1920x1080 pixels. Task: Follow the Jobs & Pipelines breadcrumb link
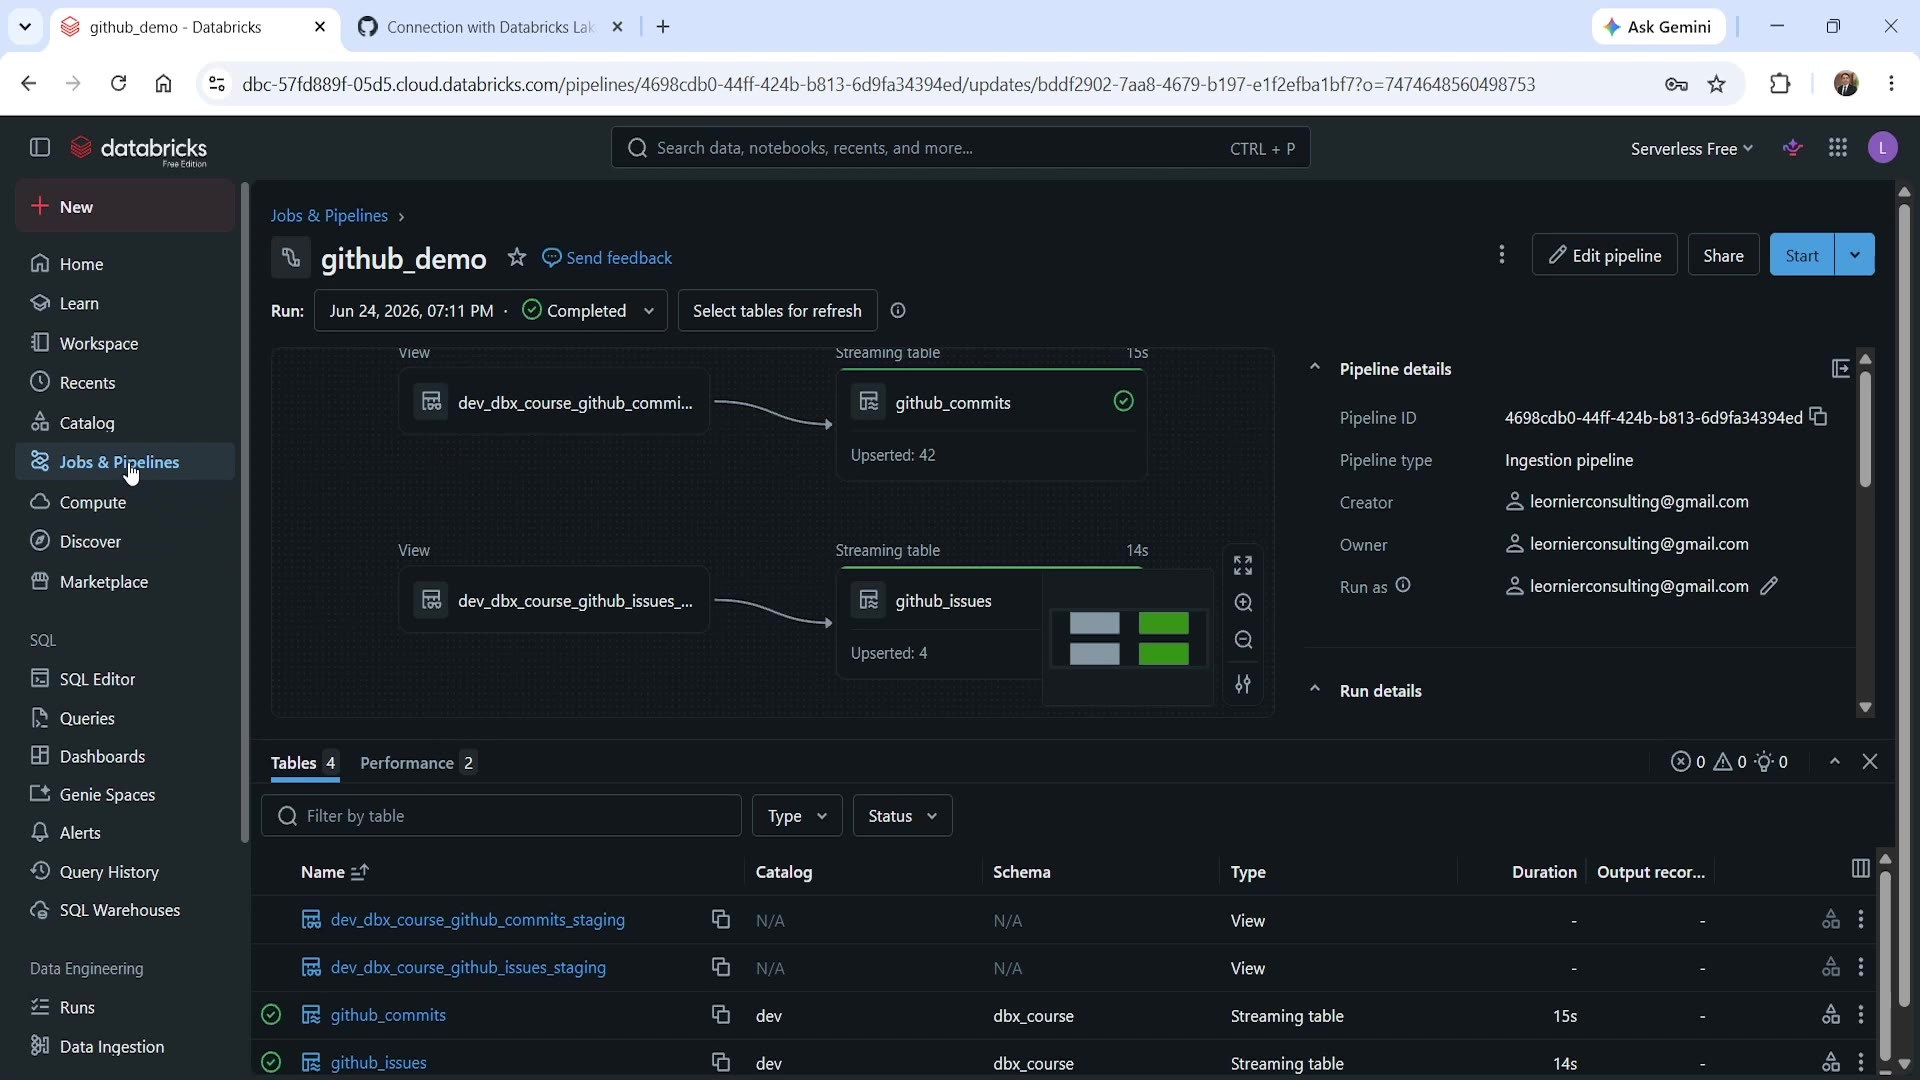tap(329, 216)
